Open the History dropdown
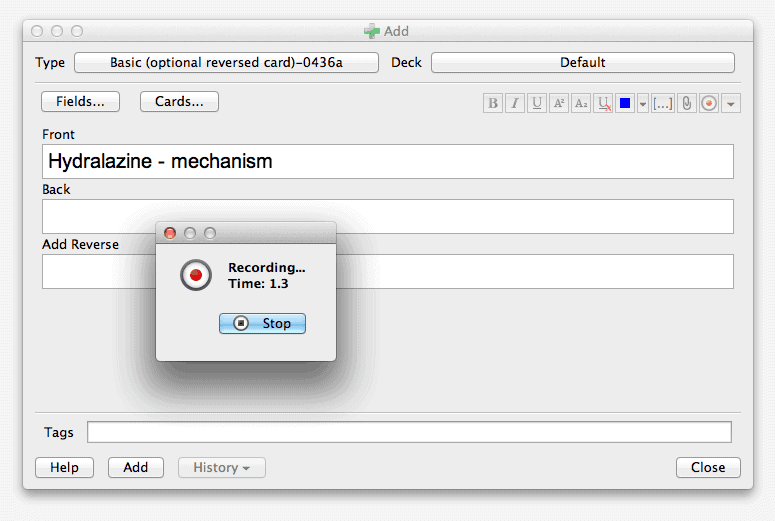 click(x=221, y=467)
